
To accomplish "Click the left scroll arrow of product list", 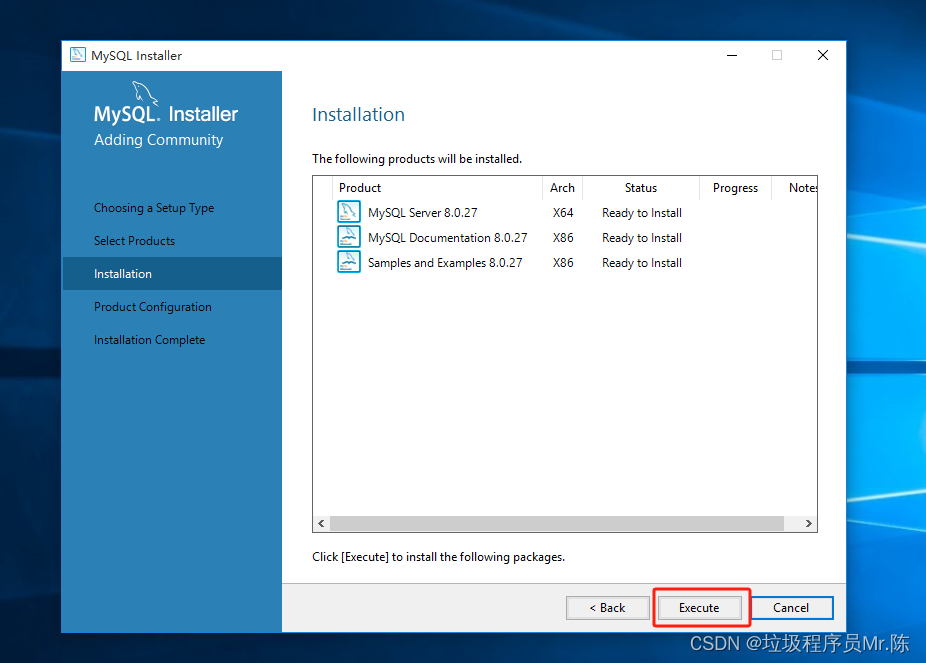I will pos(321,523).
